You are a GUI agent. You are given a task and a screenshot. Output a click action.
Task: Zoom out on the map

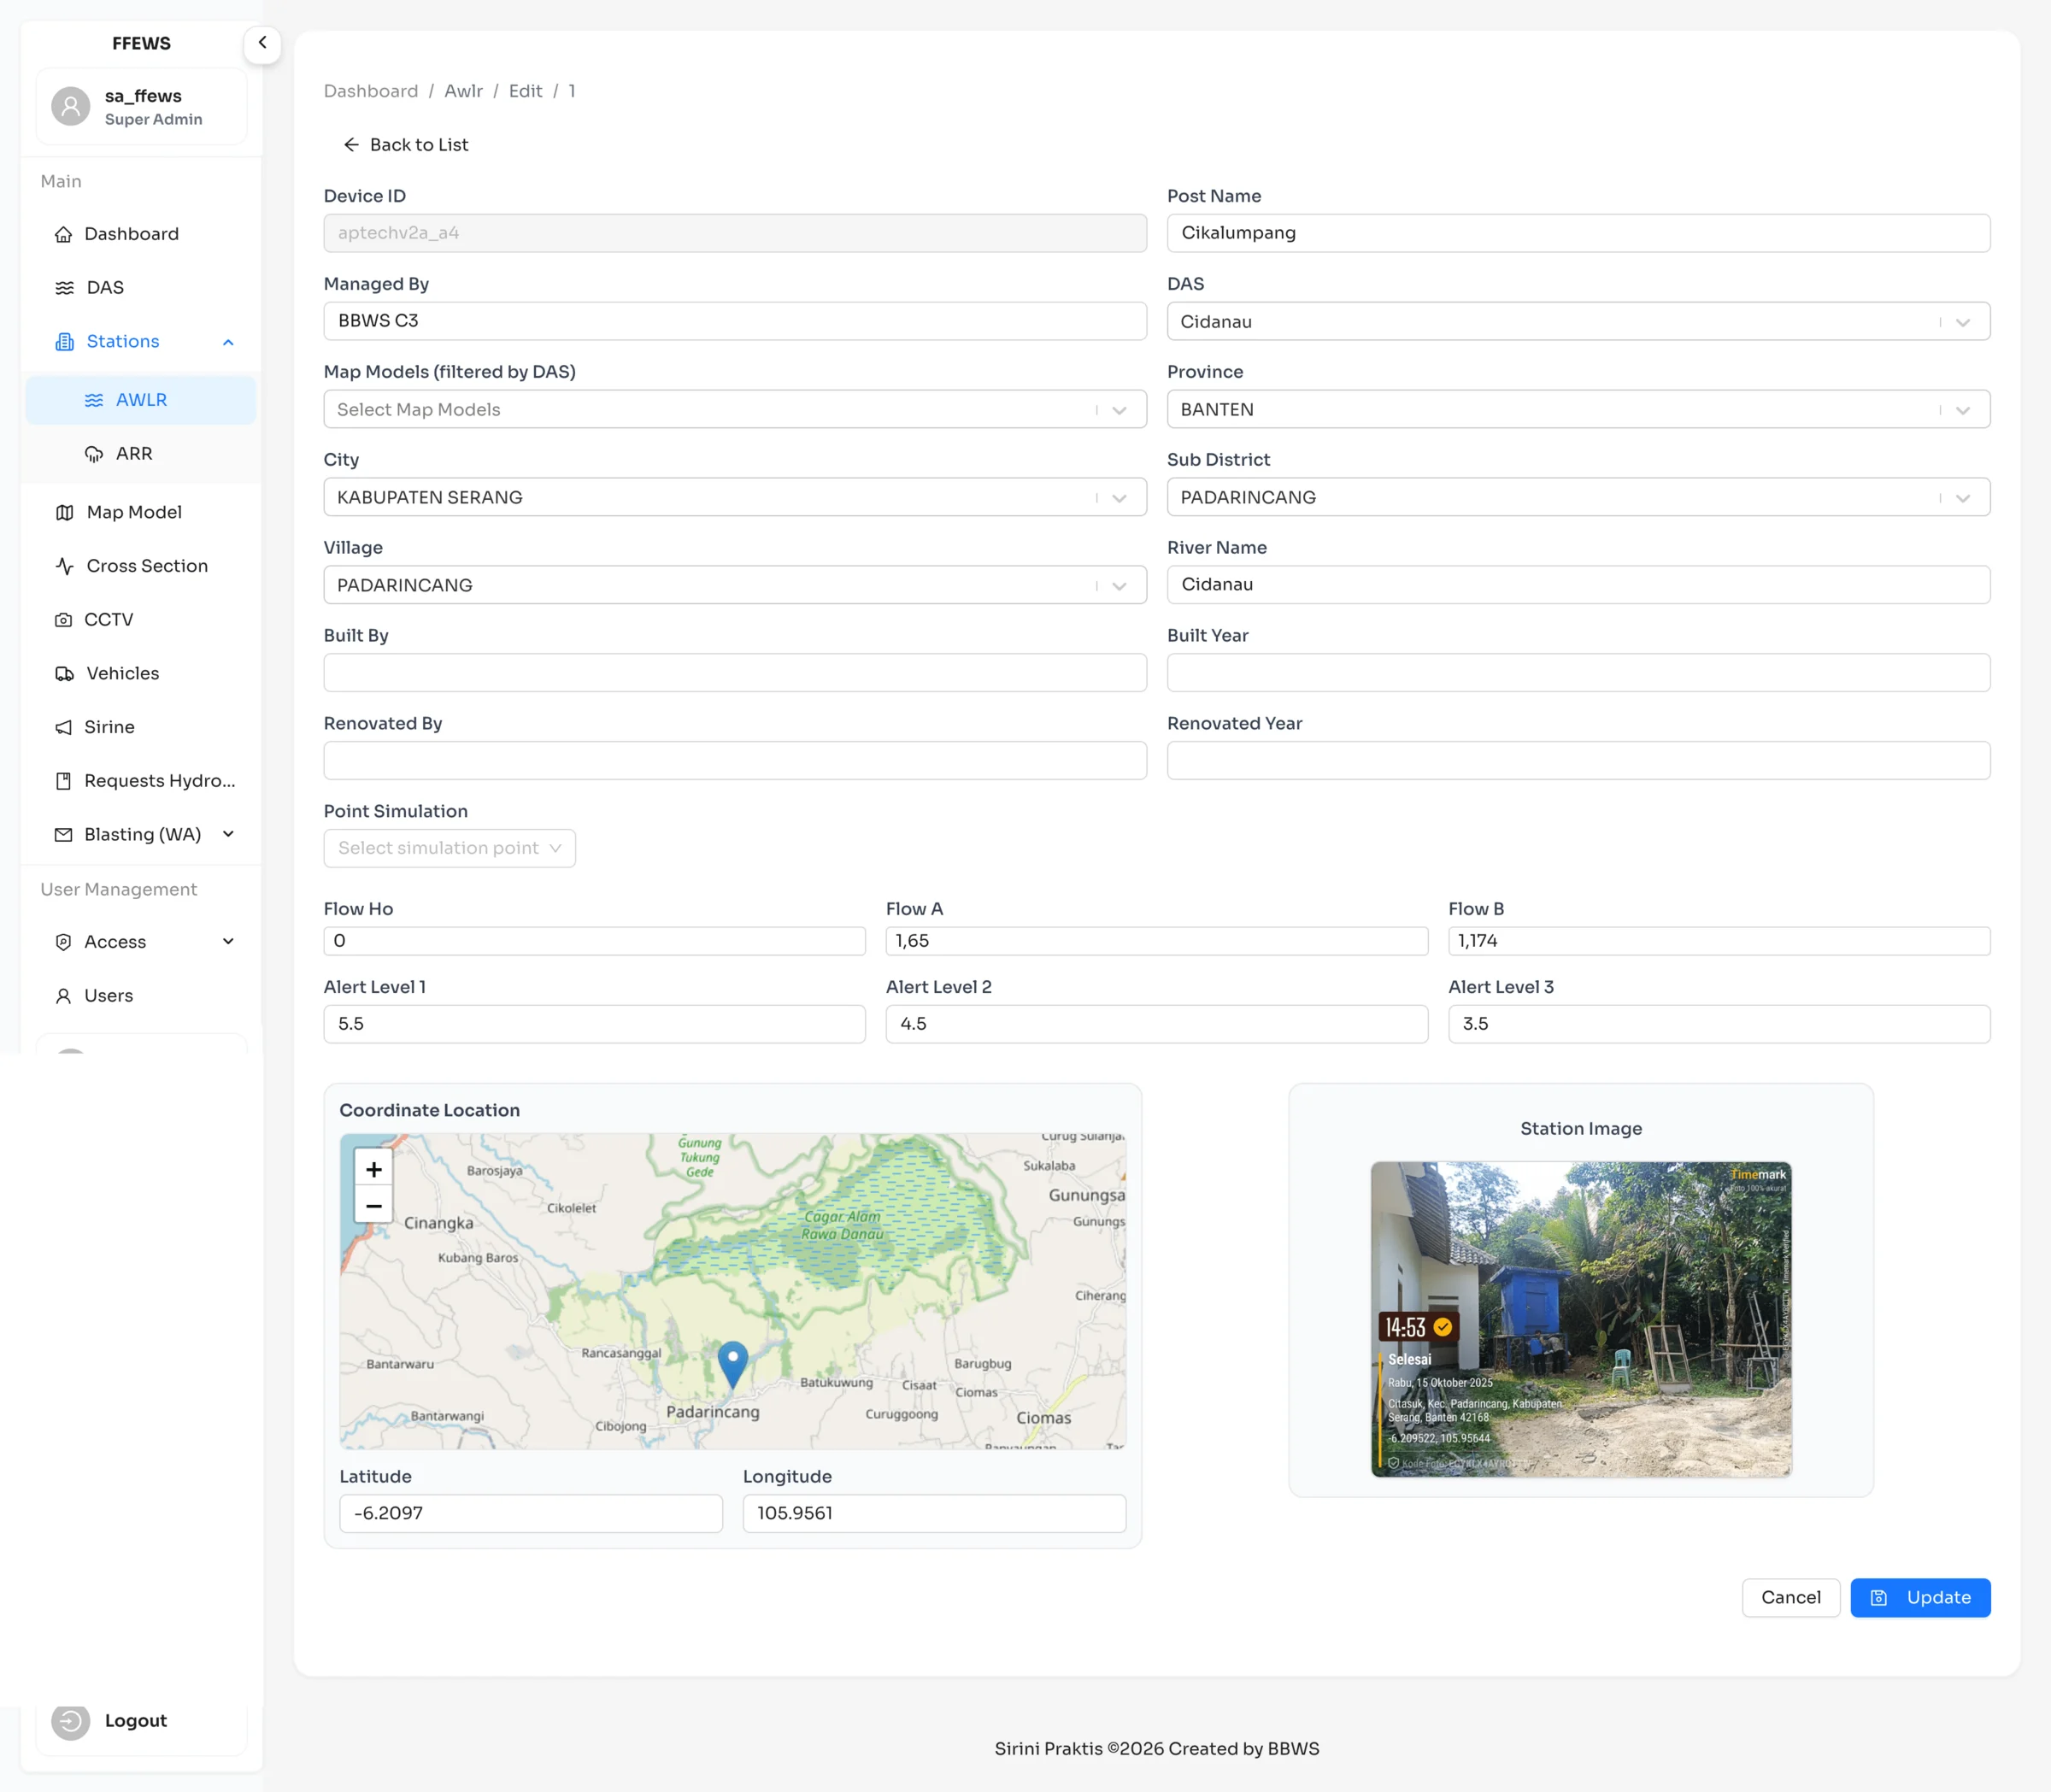pyautogui.click(x=374, y=1206)
